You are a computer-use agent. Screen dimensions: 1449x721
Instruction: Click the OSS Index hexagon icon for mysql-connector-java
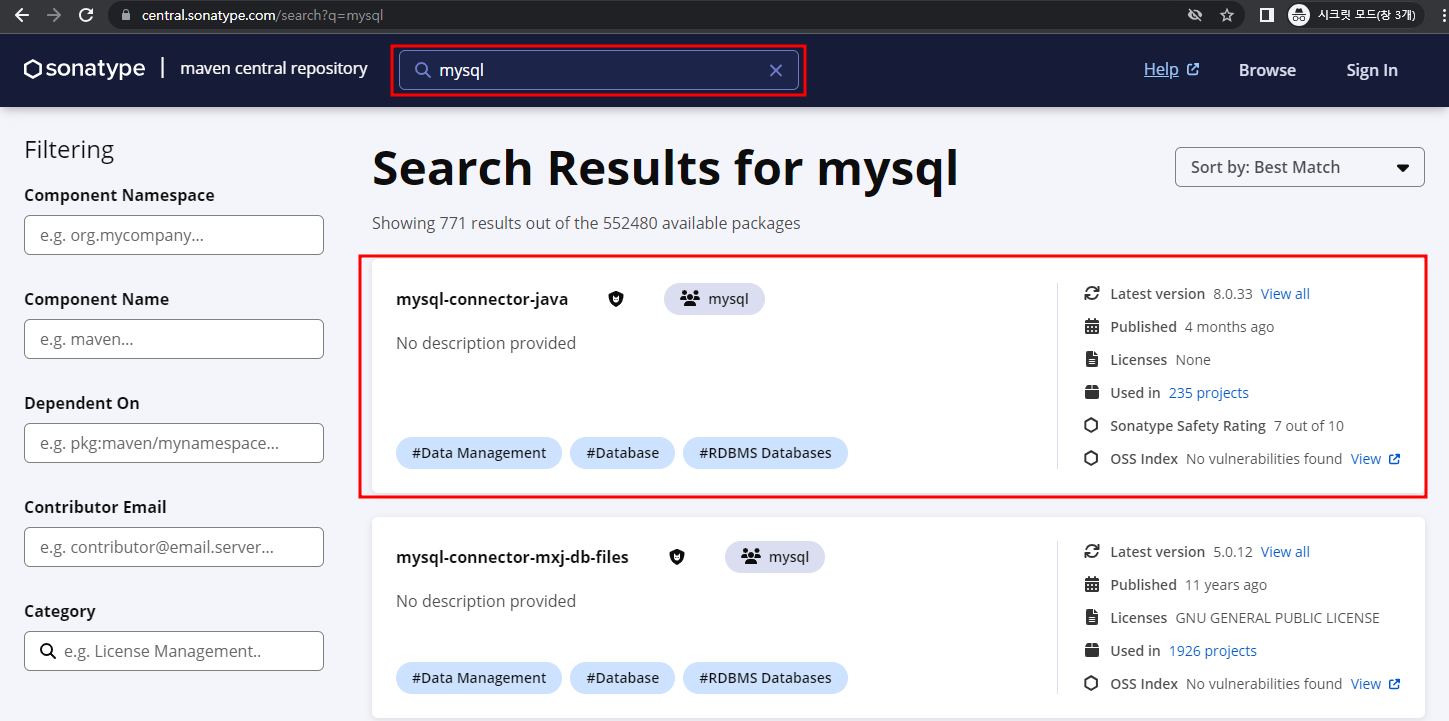[1092, 458]
